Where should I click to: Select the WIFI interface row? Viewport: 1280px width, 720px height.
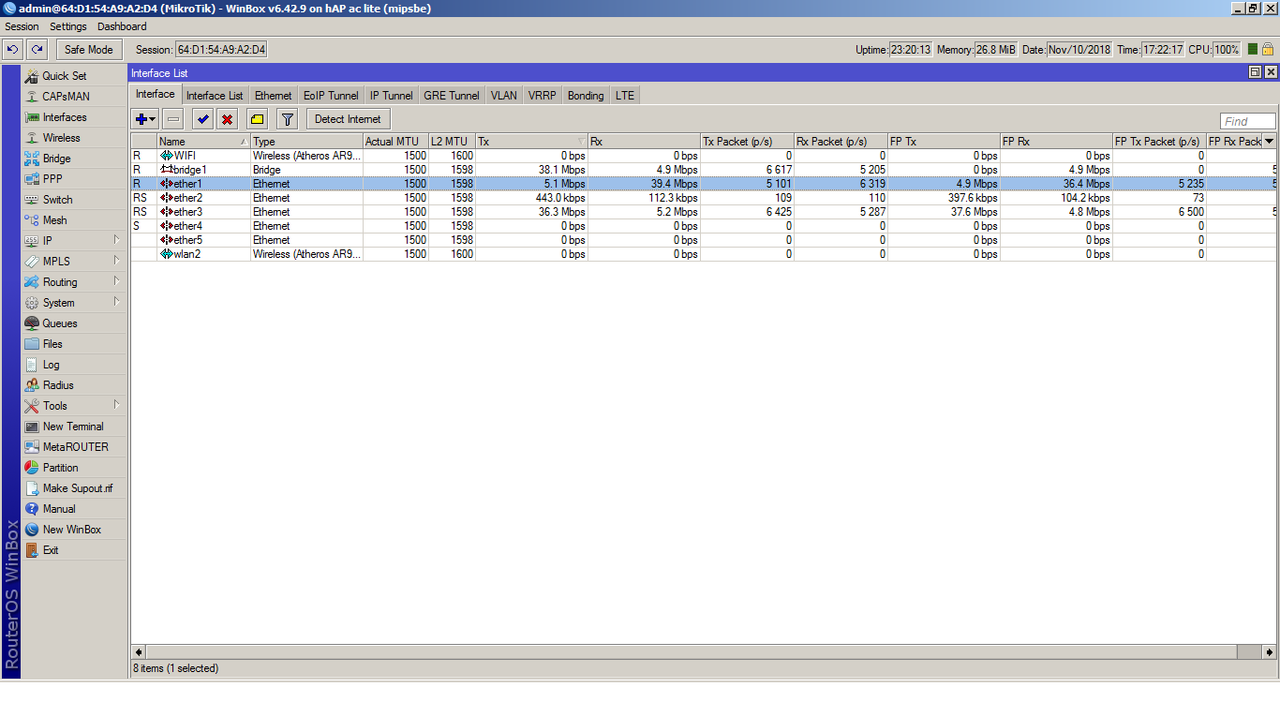coord(703,156)
